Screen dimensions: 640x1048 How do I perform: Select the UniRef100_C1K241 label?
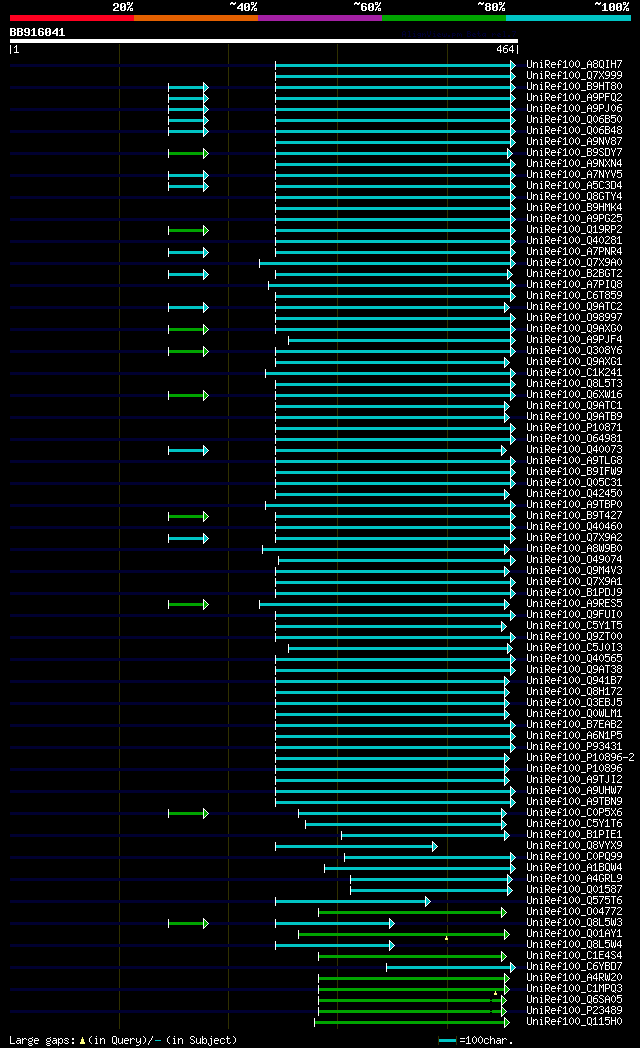pos(574,372)
